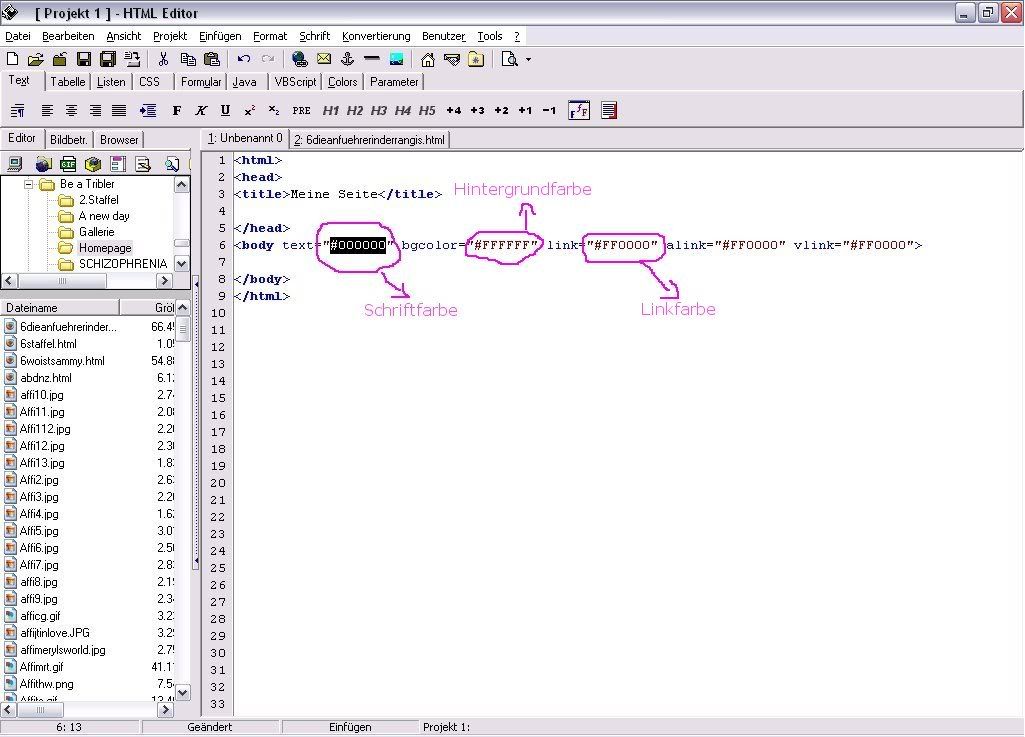Collapse the Be a Tribler folder tree

[x=29, y=184]
